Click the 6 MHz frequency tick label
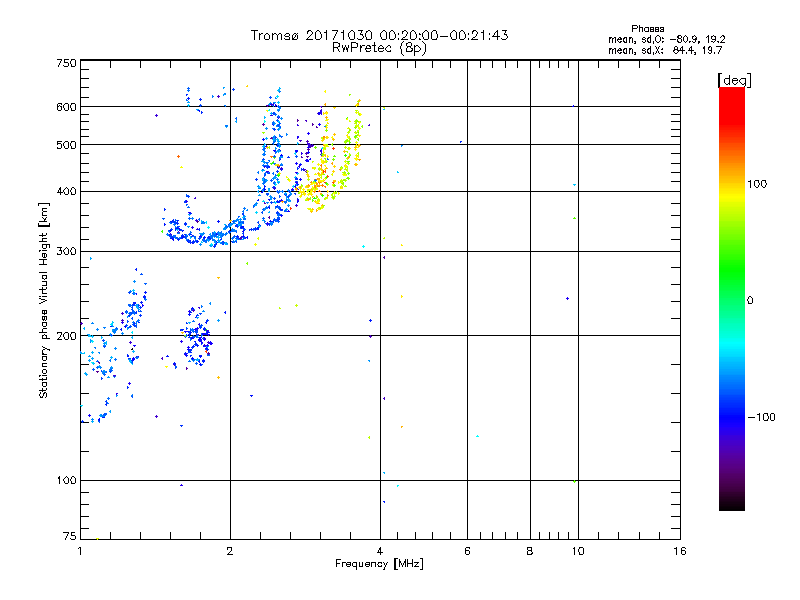800x600 pixels. coord(467,551)
